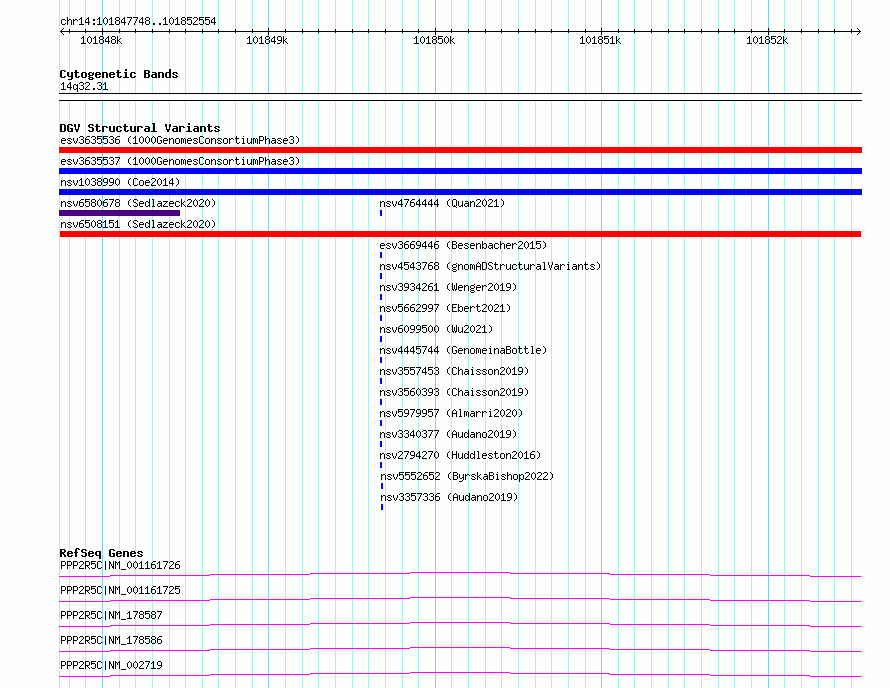Click PPP2R5C|NM_178587 transcript label
The image size is (890, 688).
(x=111, y=615)
